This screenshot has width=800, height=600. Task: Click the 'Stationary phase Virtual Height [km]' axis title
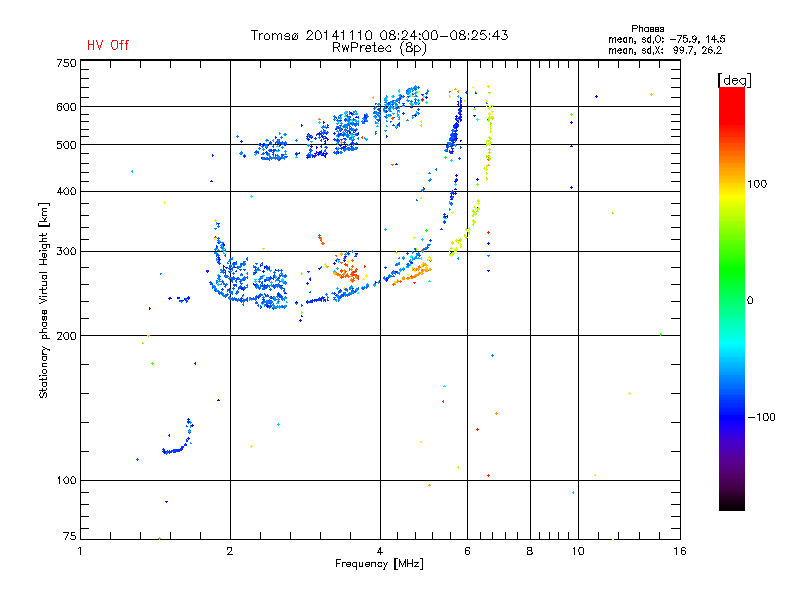pyautogui.click(x=44, y=300)
